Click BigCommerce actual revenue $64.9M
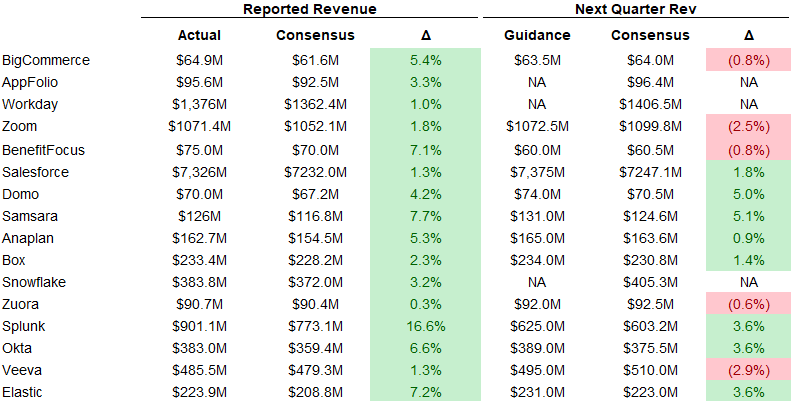This screenshot has width=791, height=401. (x=199, y=61)
